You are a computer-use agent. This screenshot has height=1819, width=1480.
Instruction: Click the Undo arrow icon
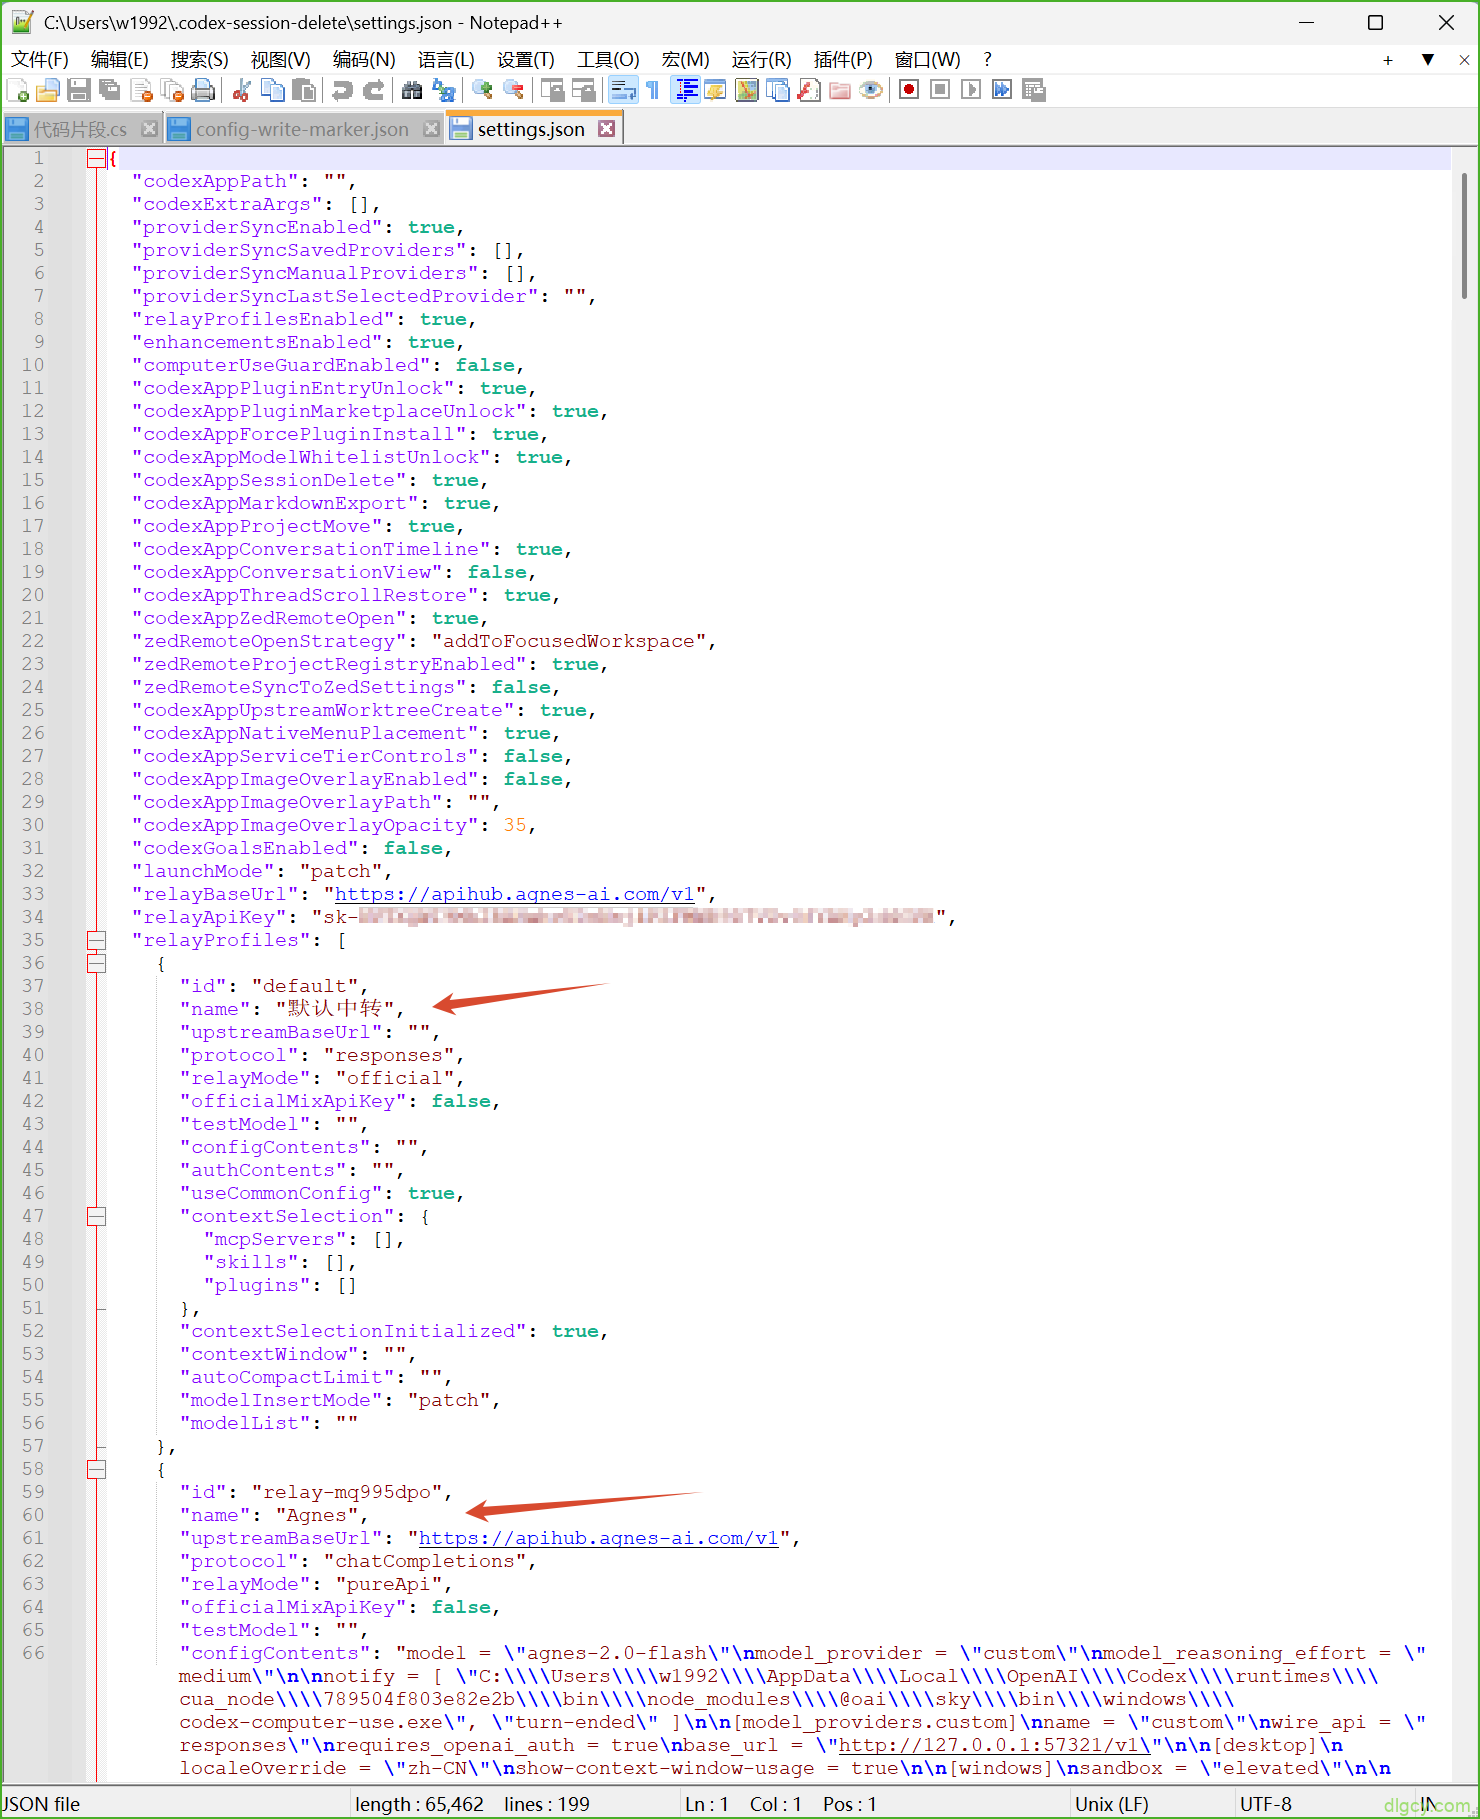(342, 91)
